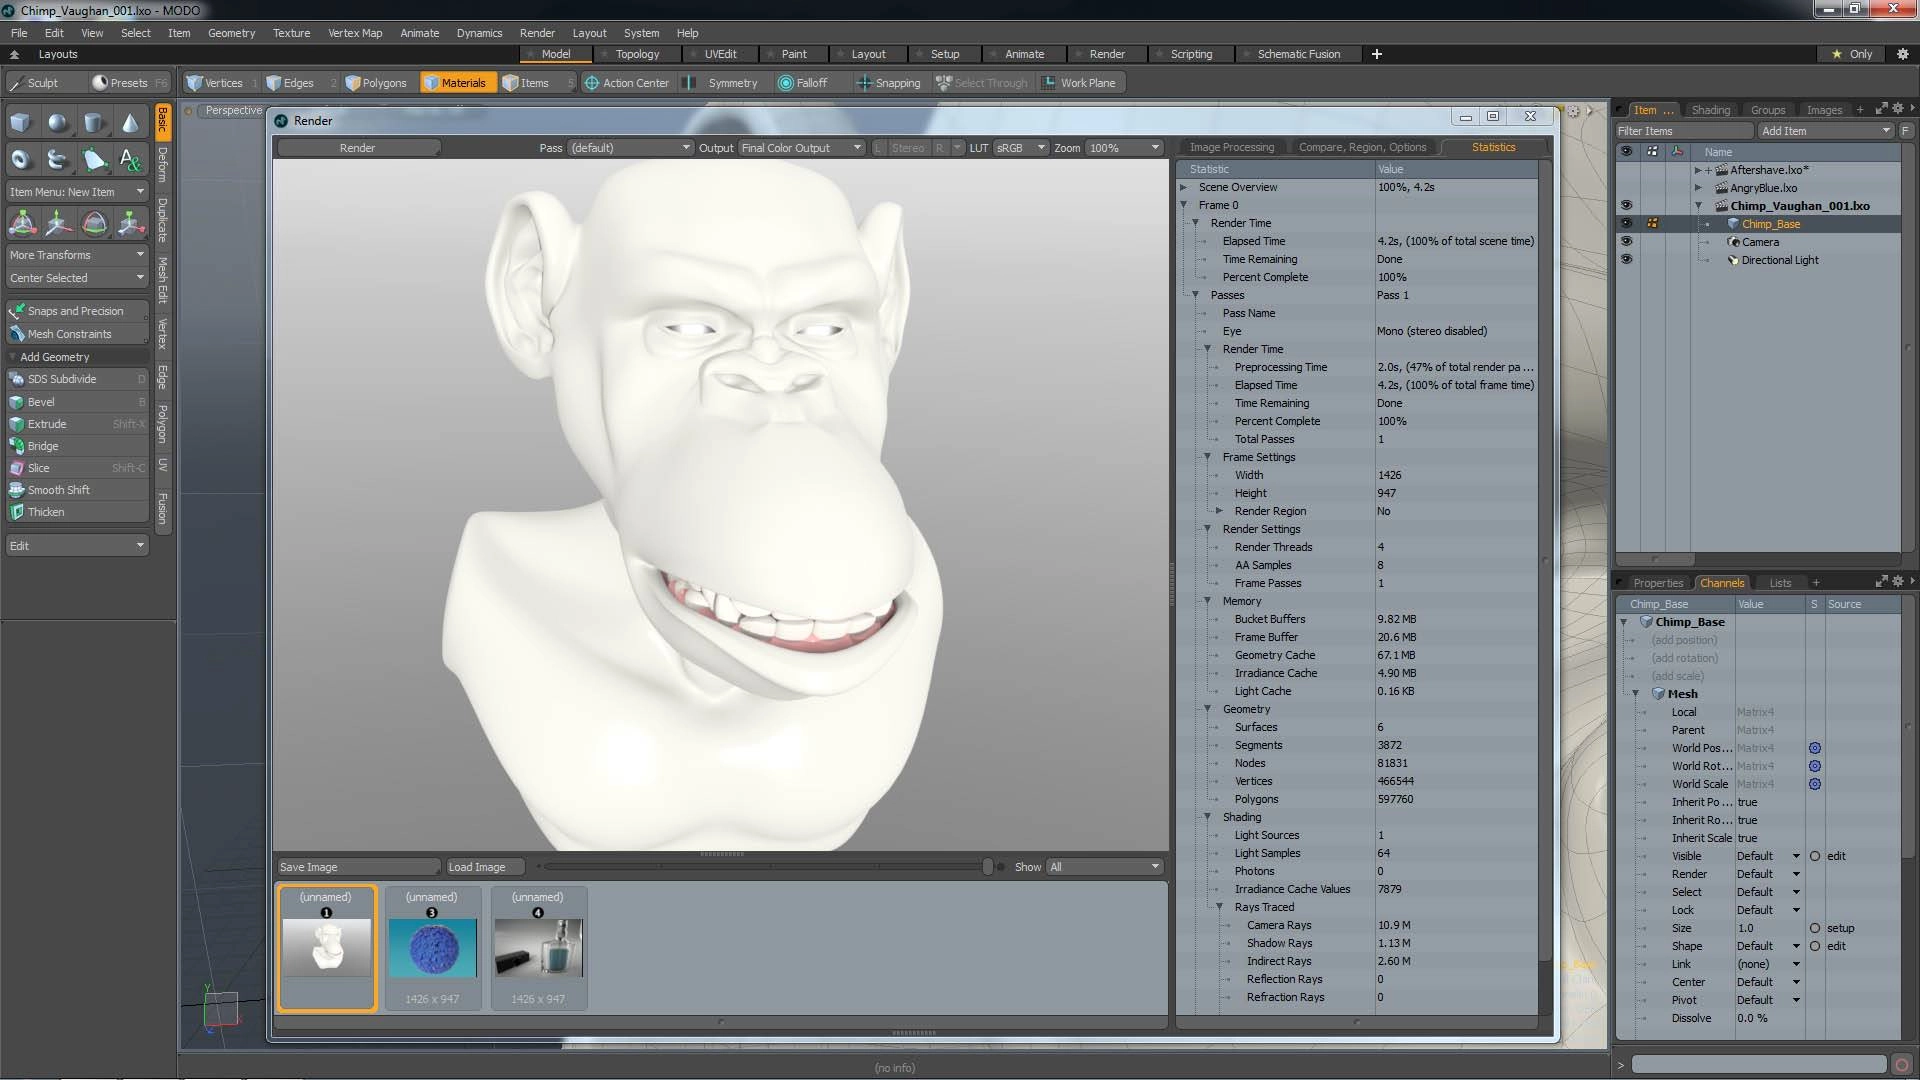Screen dimensions: 1920x1080
Task: Open Item Menu: New Item dropdown
Action: pos(77,192)
